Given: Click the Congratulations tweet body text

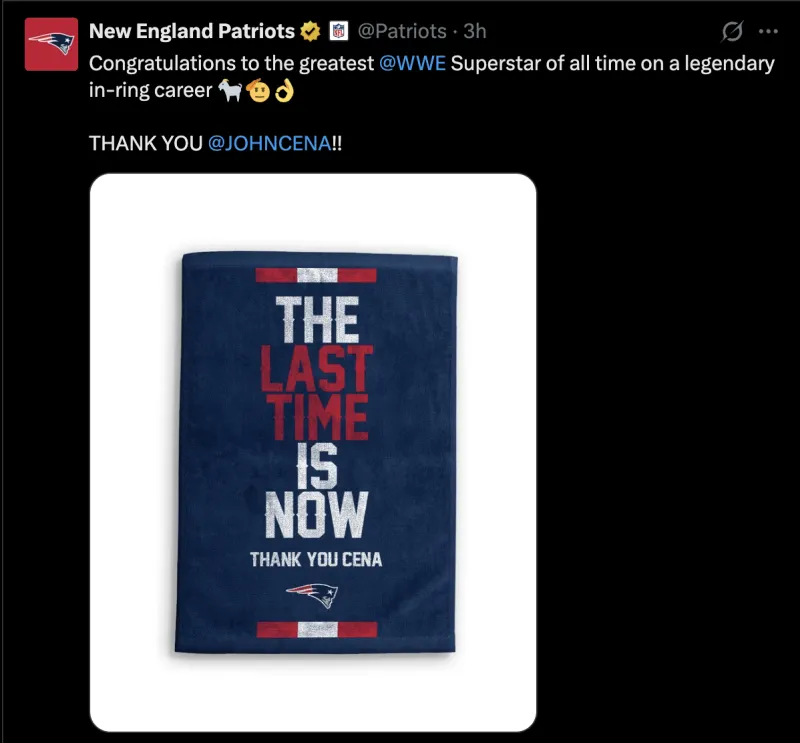Looking at the screenshot, I should tap(432, 77).
